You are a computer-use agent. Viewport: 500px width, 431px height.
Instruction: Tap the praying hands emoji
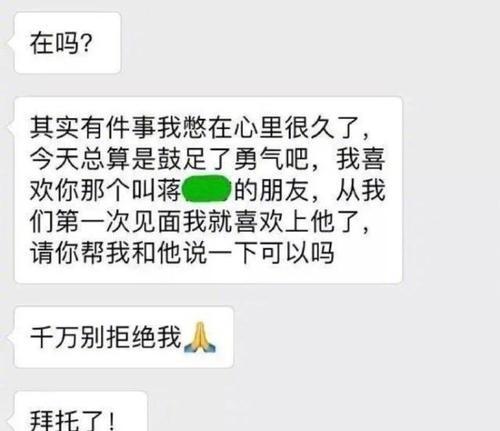coord(200,337)
